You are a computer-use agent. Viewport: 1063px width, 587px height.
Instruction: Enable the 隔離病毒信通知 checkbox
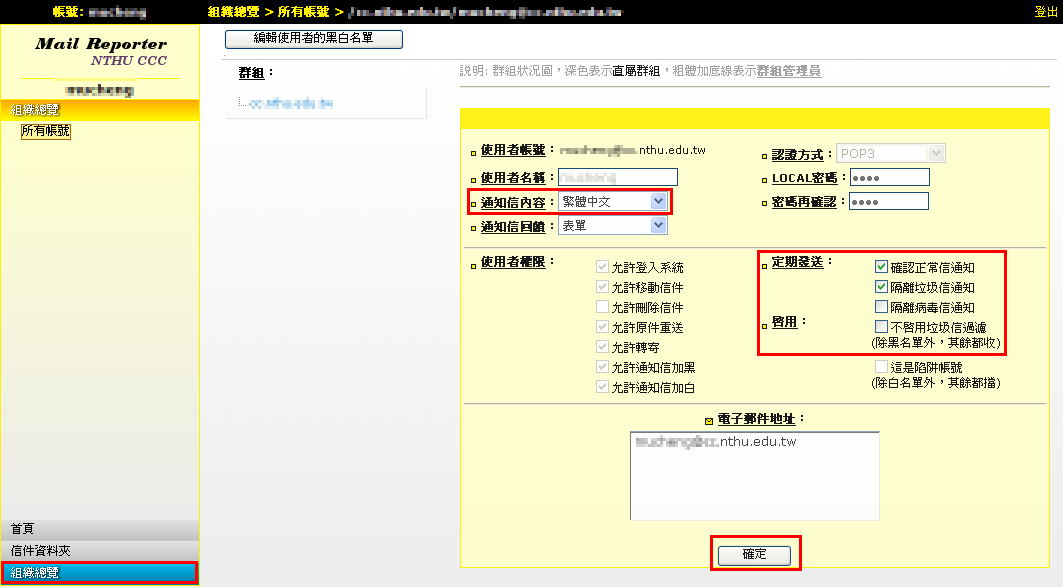(x=881, y=307)
